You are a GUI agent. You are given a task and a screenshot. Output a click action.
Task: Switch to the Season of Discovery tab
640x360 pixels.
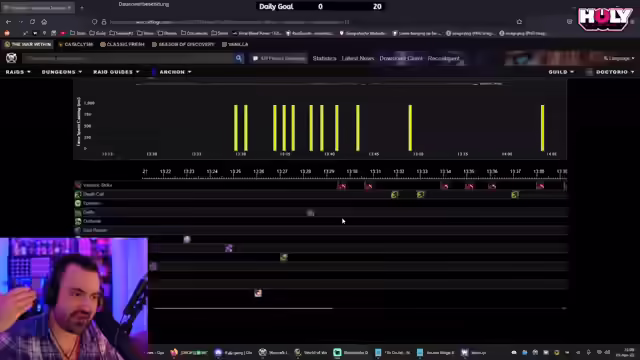tap(183, 44)
